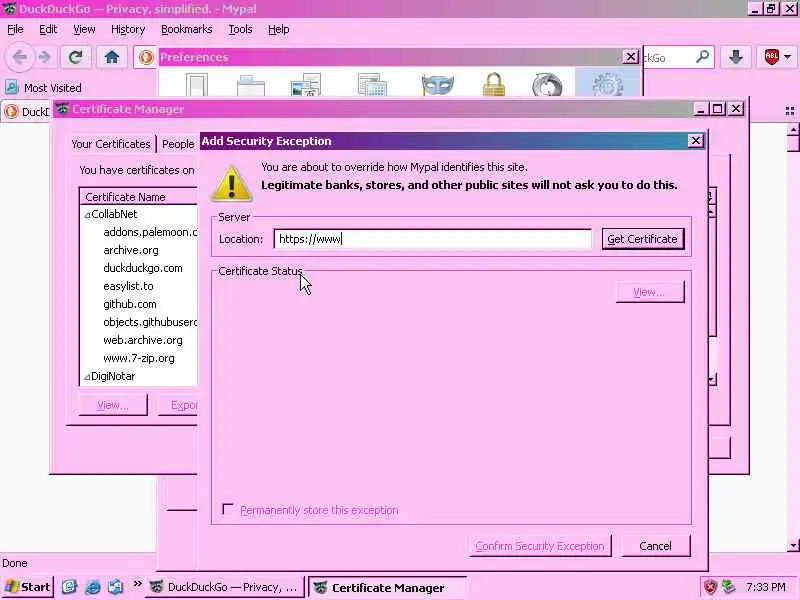Click the red ABP ad blocker icon
The image size is (800, 600).
point(771,57)
